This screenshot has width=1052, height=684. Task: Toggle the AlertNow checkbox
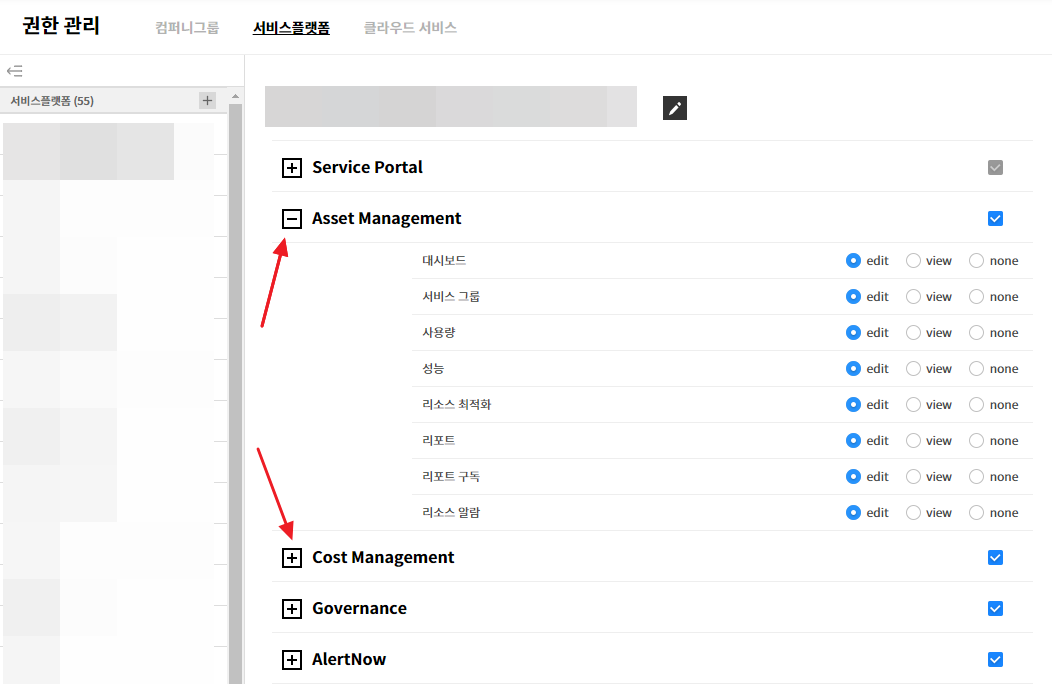point(995,660)
